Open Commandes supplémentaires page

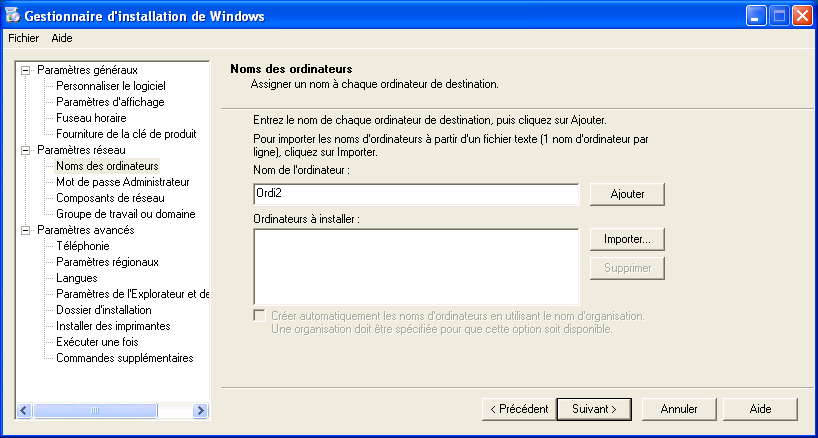(x=125, y=358)
